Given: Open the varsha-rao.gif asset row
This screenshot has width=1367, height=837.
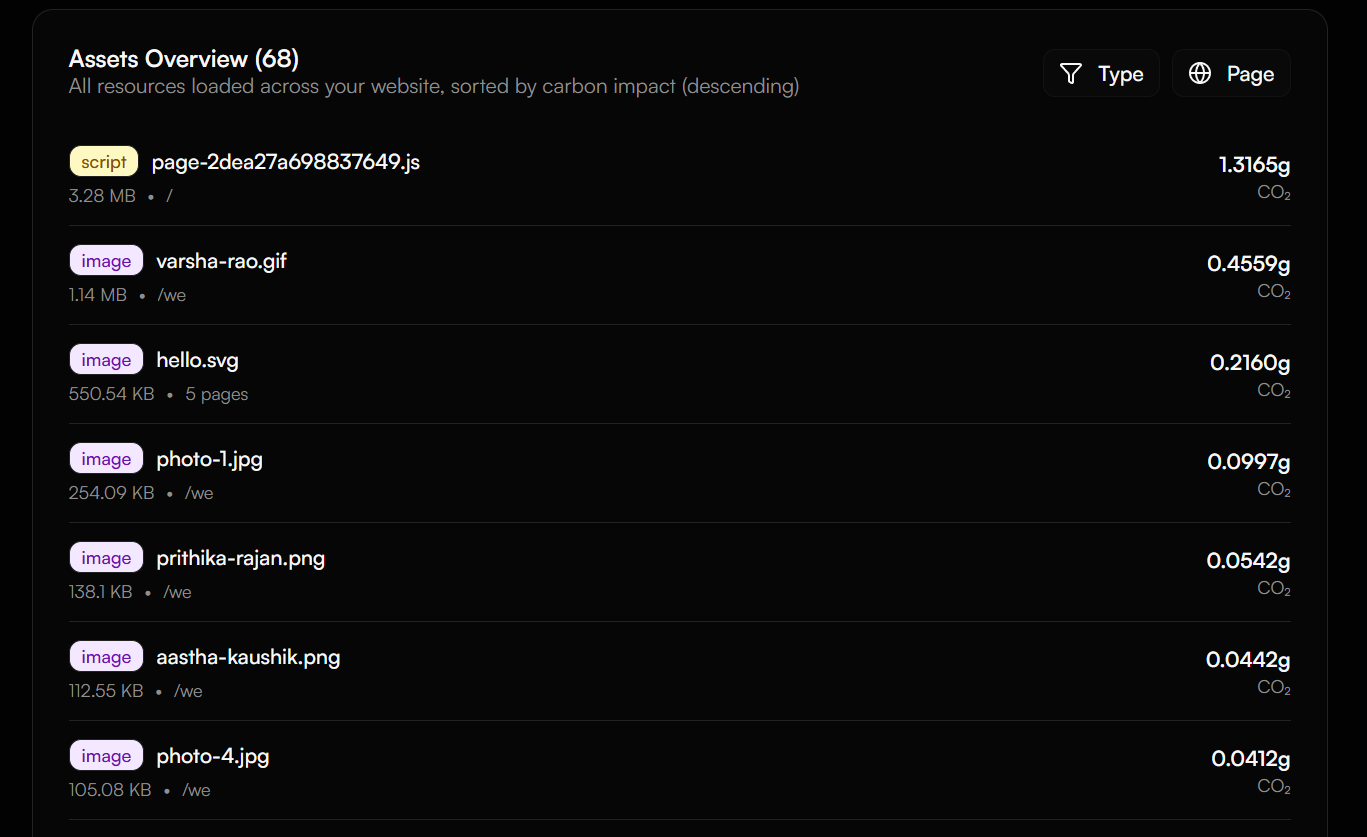Looking at the screenshot, I should (x=222, y=261).
